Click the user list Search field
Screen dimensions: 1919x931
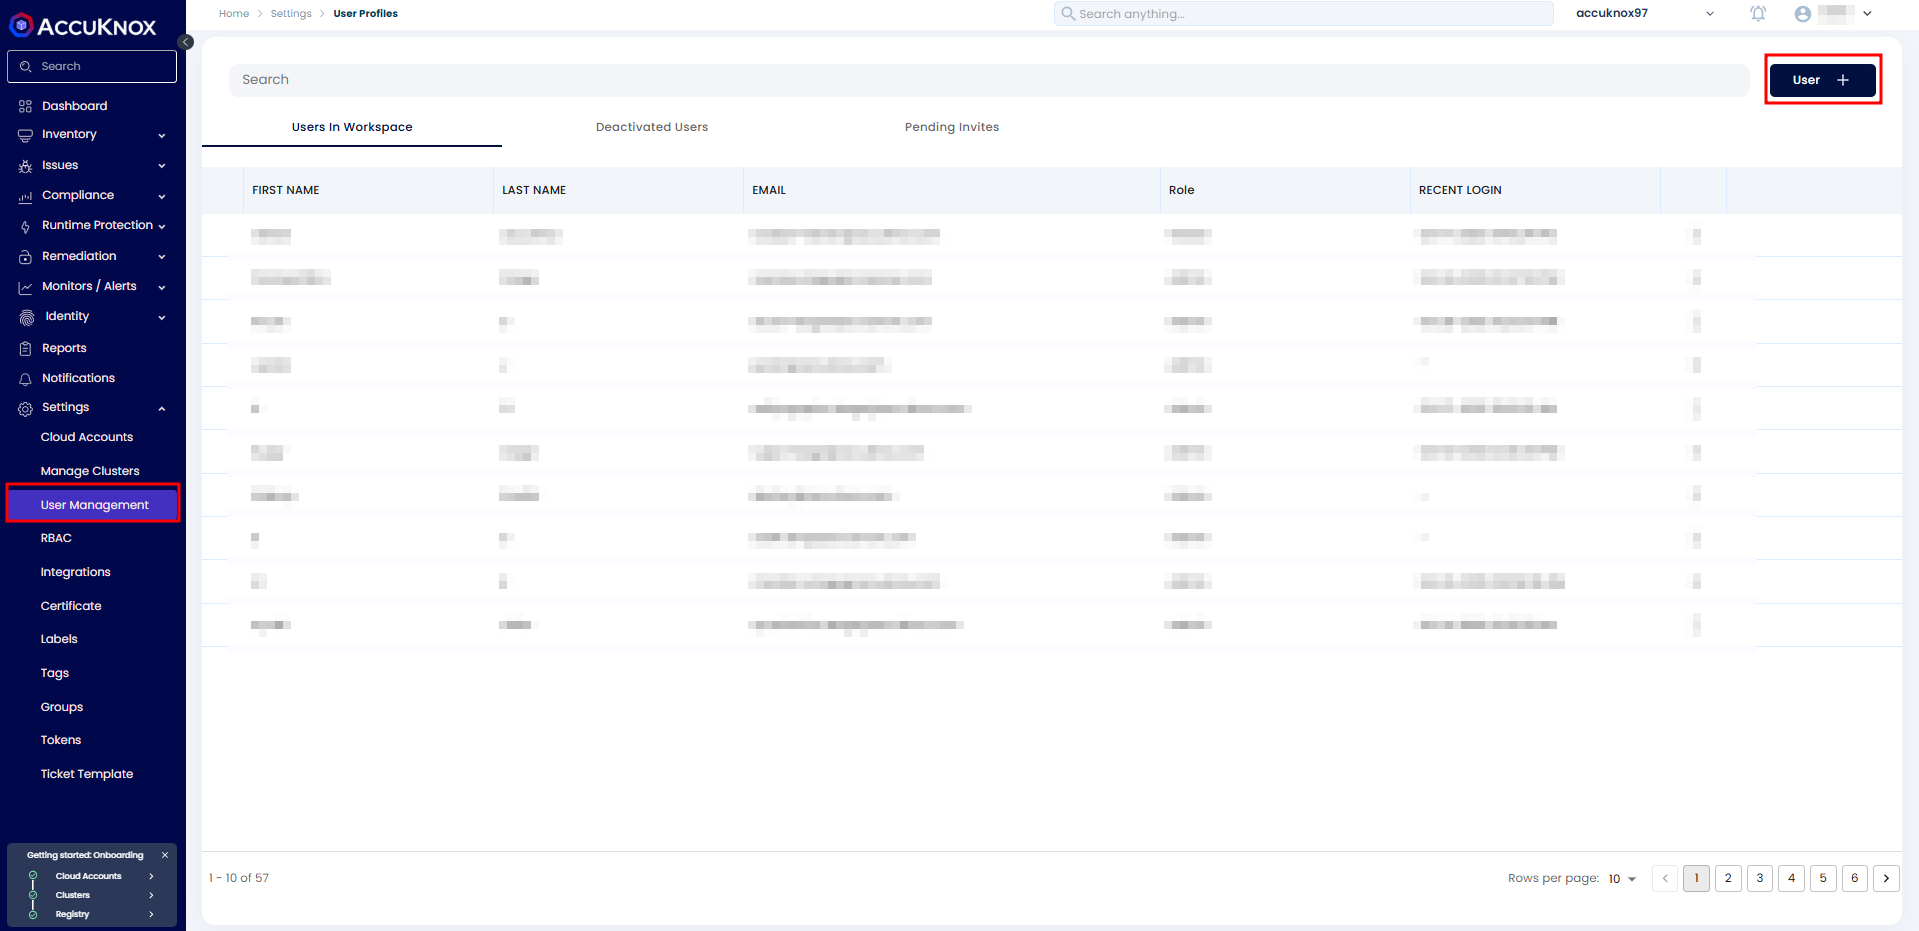[x=989, y=80]
